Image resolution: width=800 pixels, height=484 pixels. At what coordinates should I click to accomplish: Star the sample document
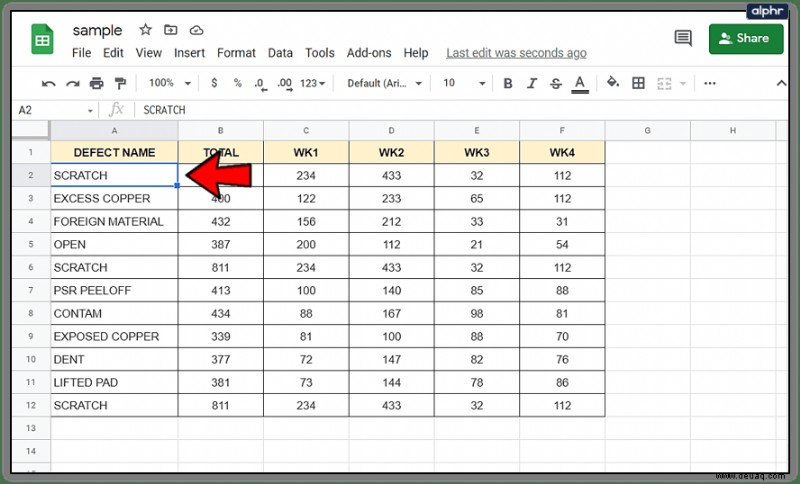145,30
